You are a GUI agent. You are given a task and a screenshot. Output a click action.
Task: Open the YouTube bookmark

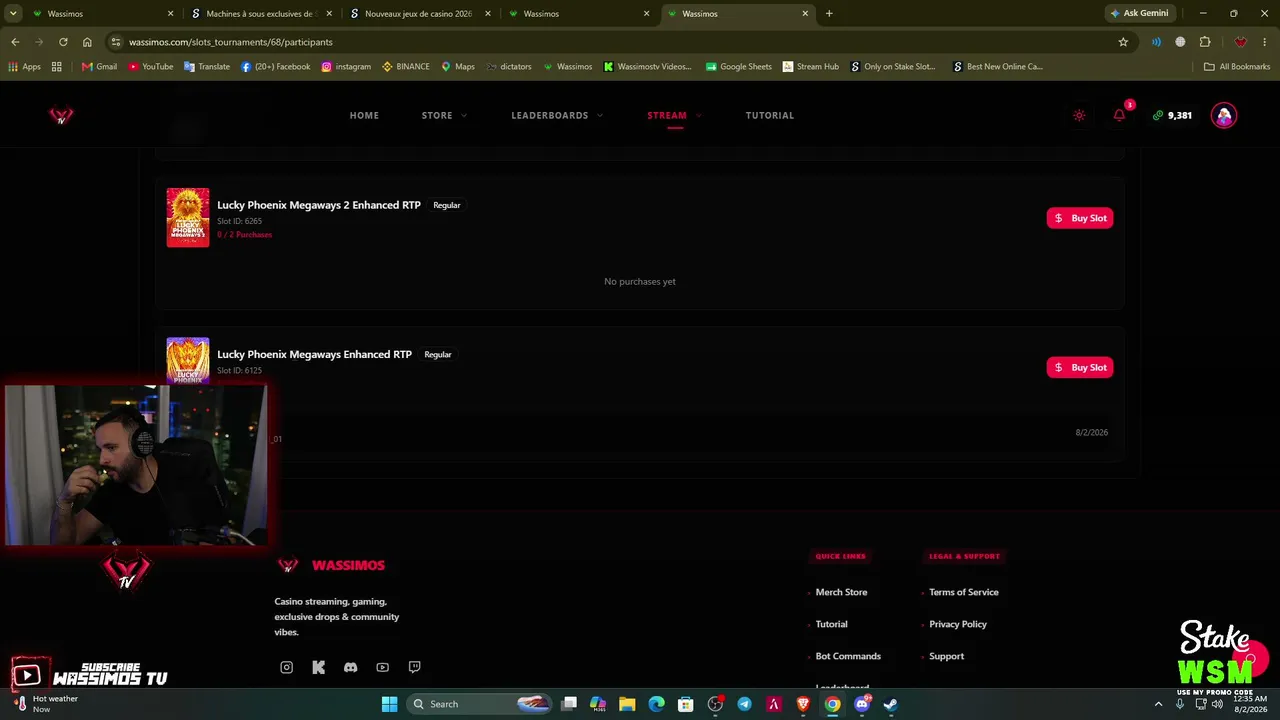(x=150, y=66)
